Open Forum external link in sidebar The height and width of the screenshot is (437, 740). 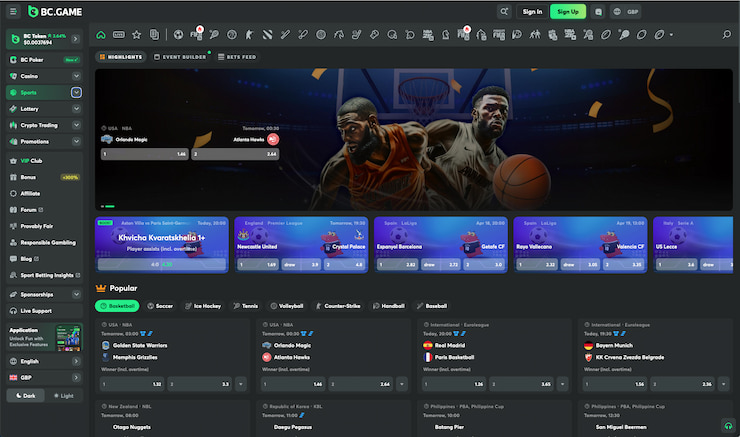[x=44, y=210]
